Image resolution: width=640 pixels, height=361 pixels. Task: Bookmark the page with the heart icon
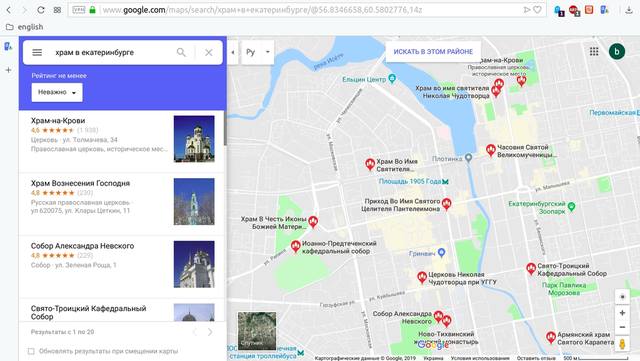coord(537,10)
